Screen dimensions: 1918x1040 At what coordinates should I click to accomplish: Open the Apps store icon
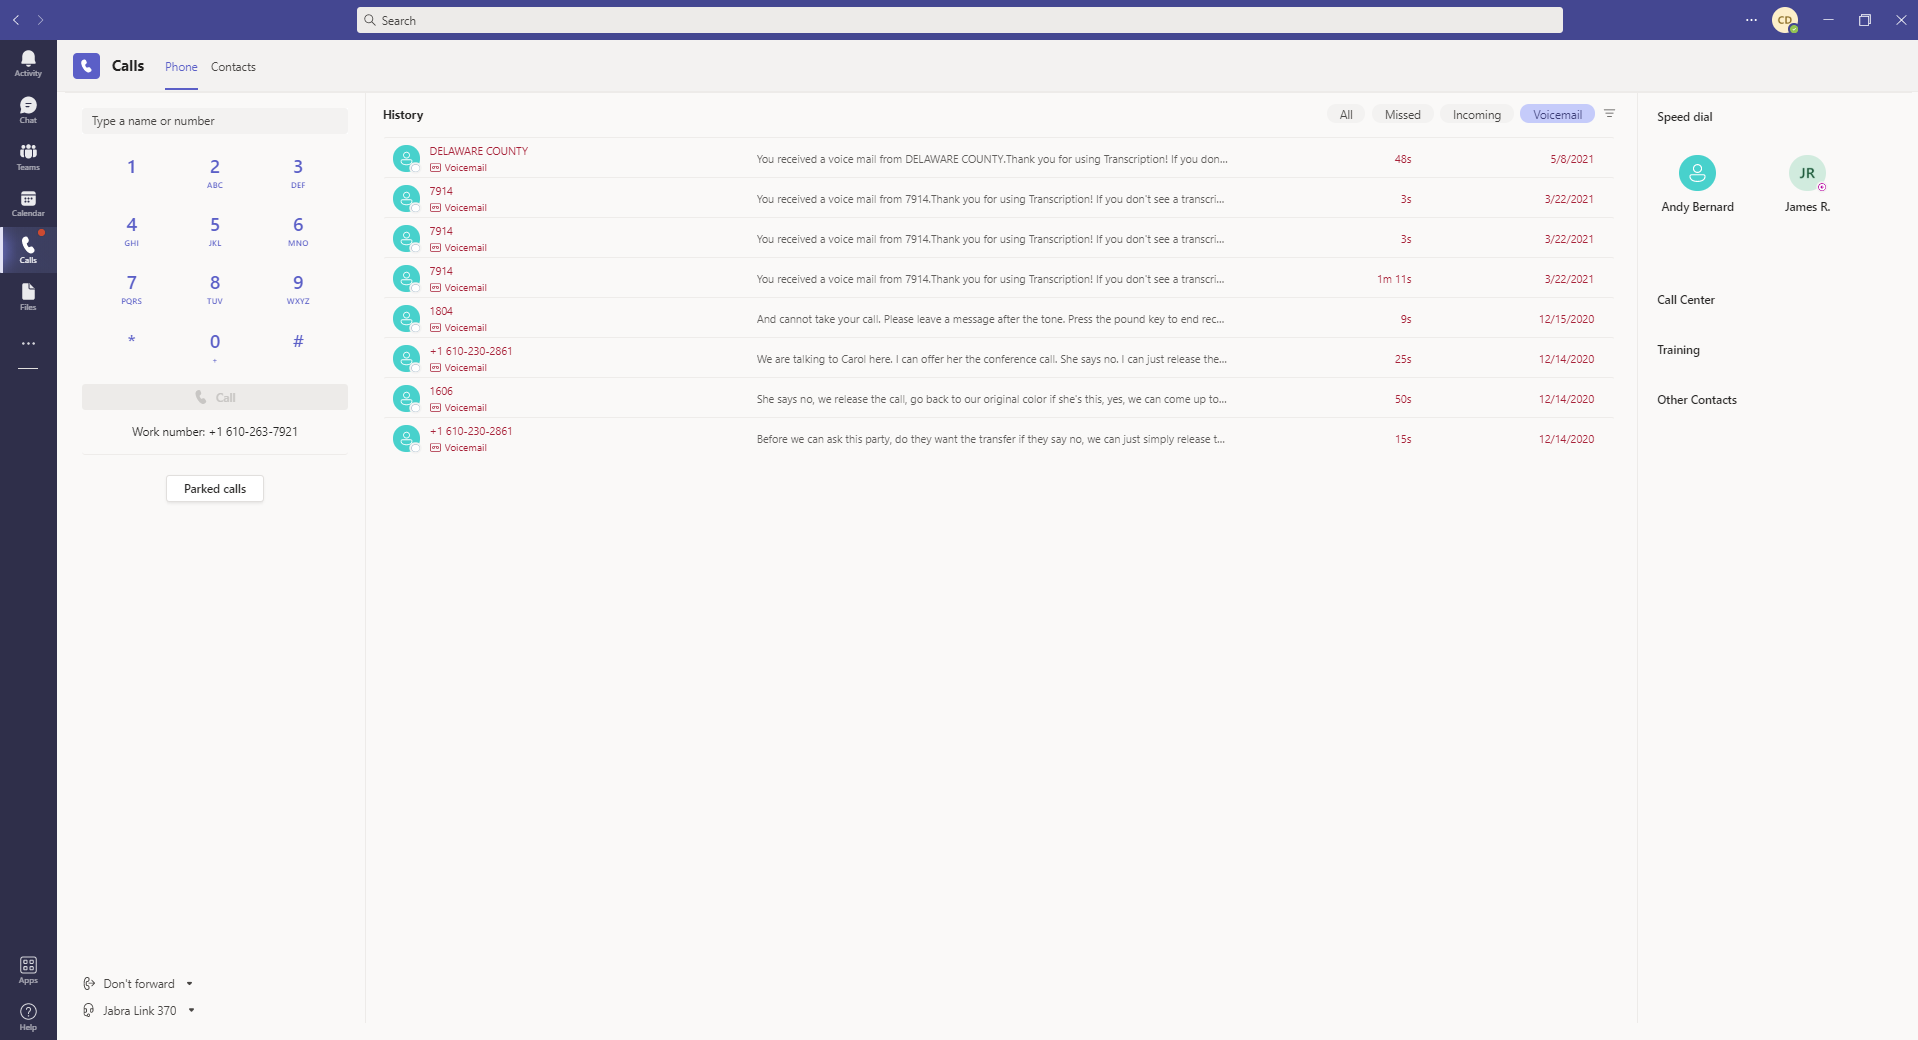click(28, 969)
